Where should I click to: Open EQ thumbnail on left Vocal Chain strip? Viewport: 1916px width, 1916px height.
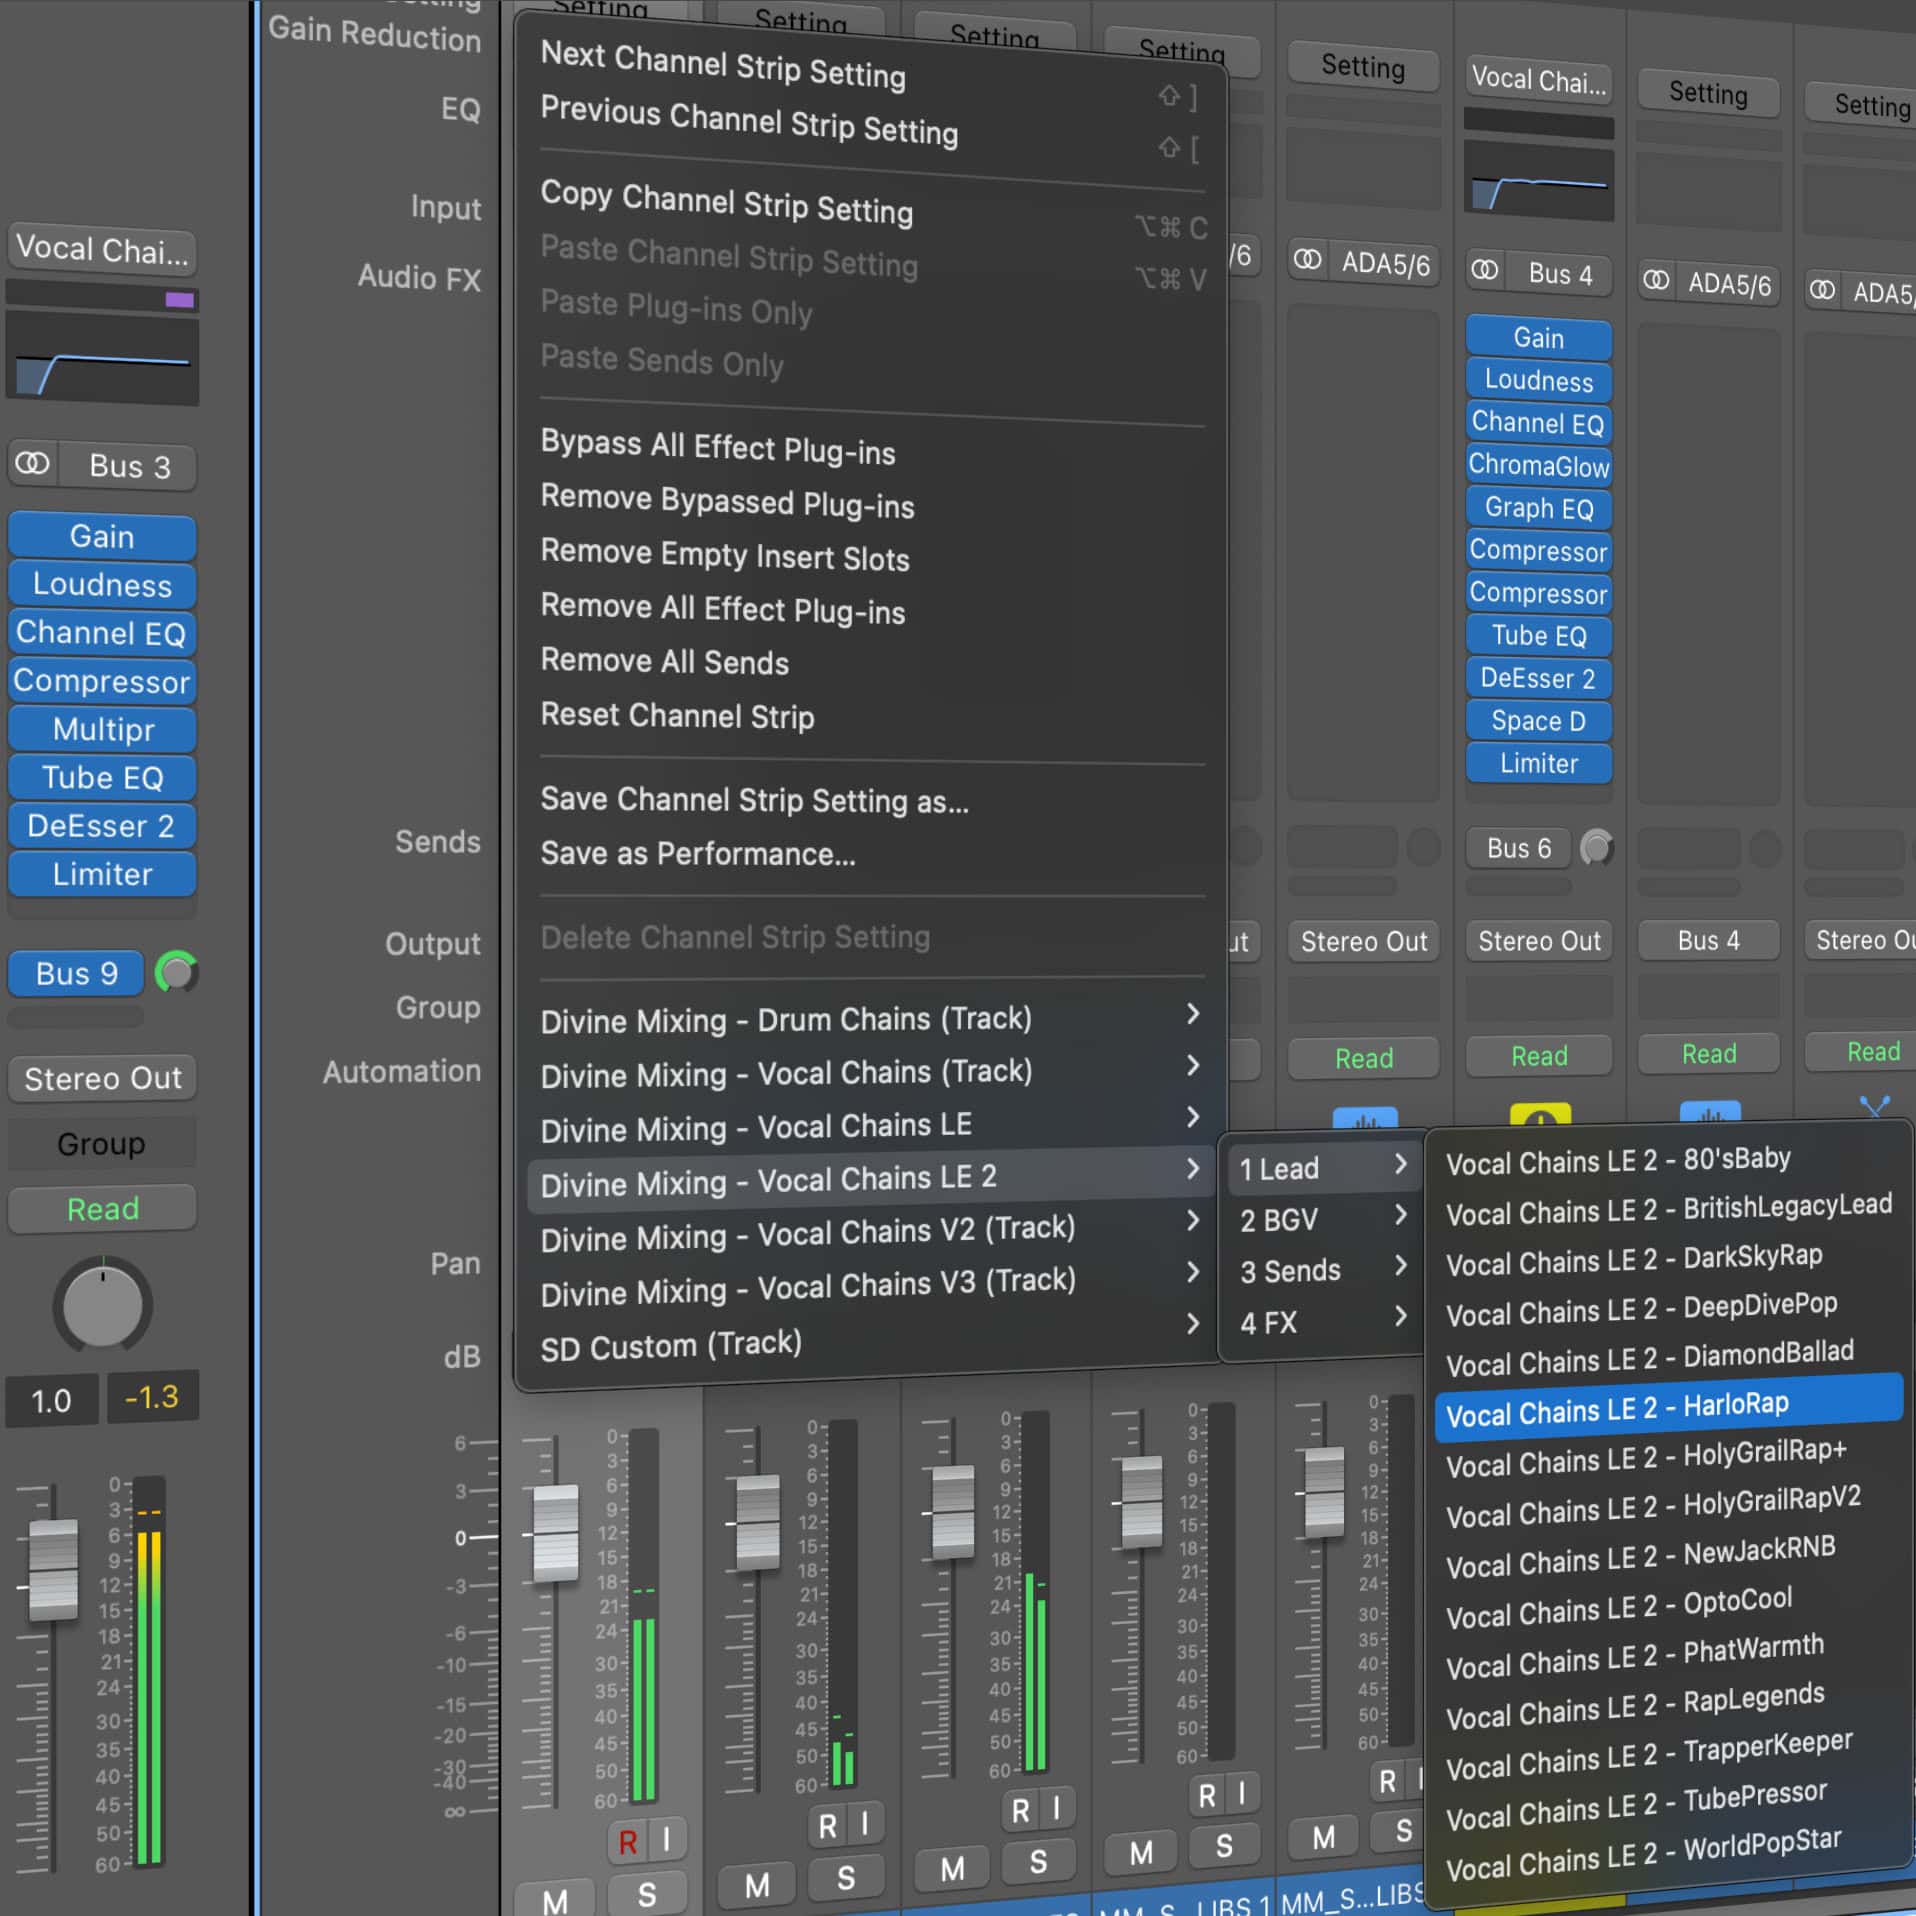coord(102,359)
